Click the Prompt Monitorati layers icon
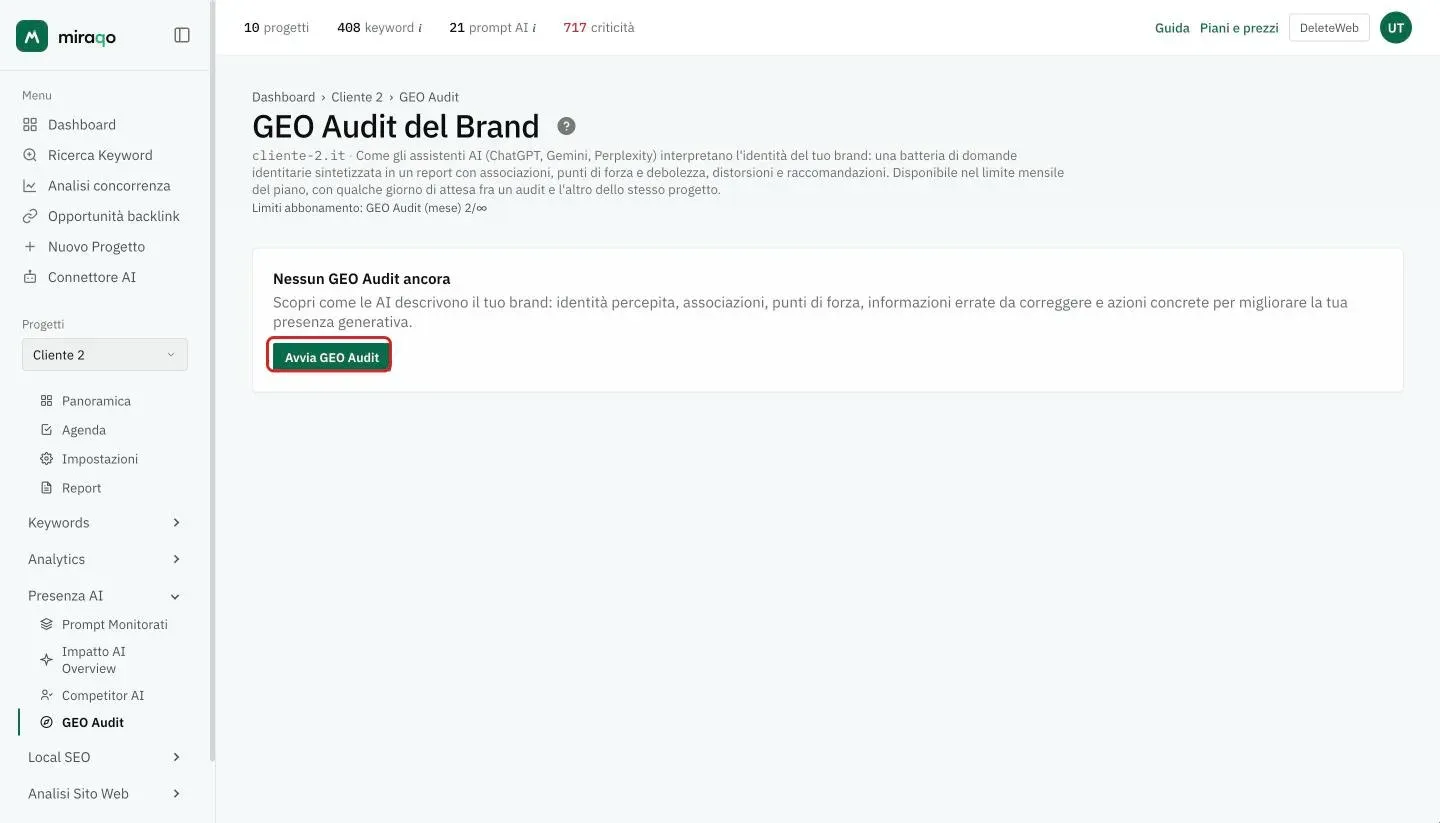This screenshot has height=823, width=1440. 46,624
